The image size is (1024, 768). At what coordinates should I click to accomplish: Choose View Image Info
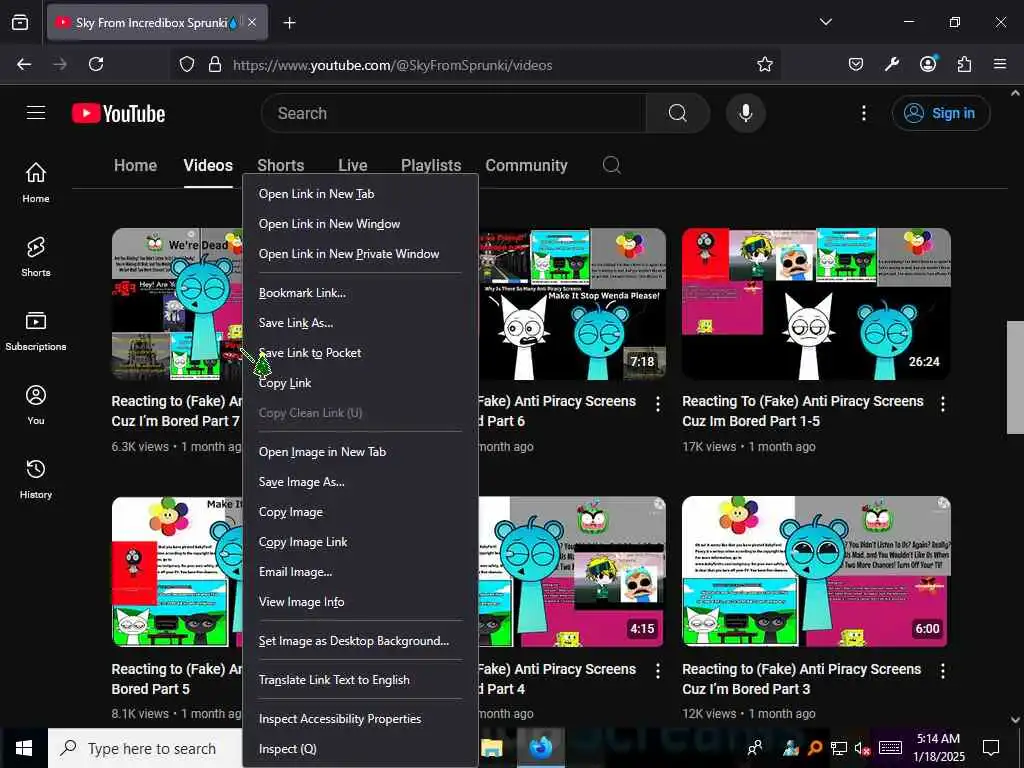pos(360,602)
